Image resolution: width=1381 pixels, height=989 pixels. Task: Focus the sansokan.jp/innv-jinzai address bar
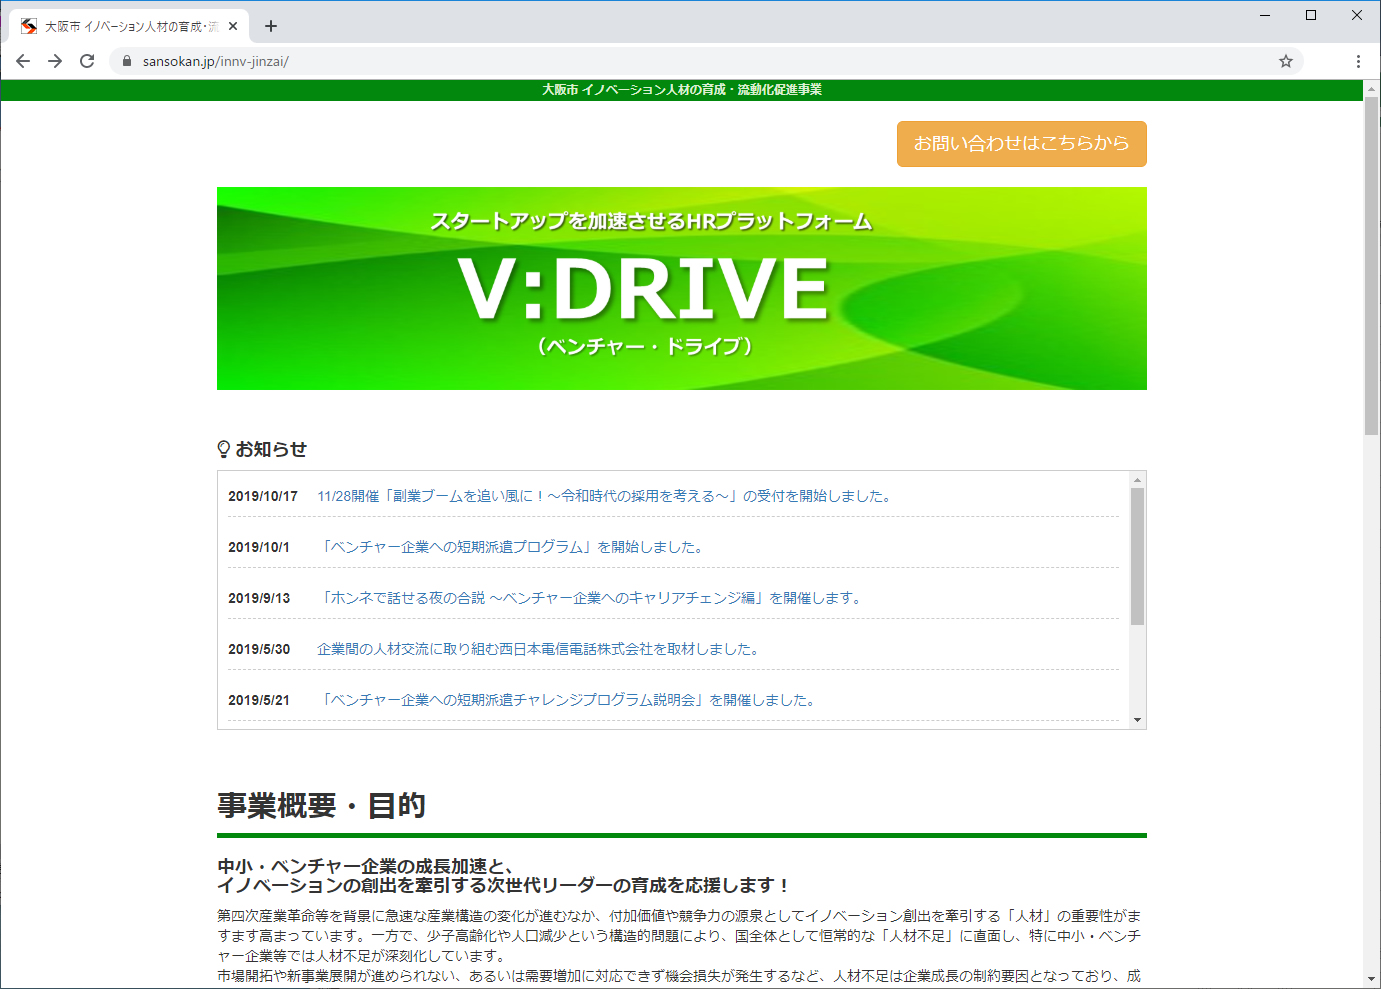705,61
